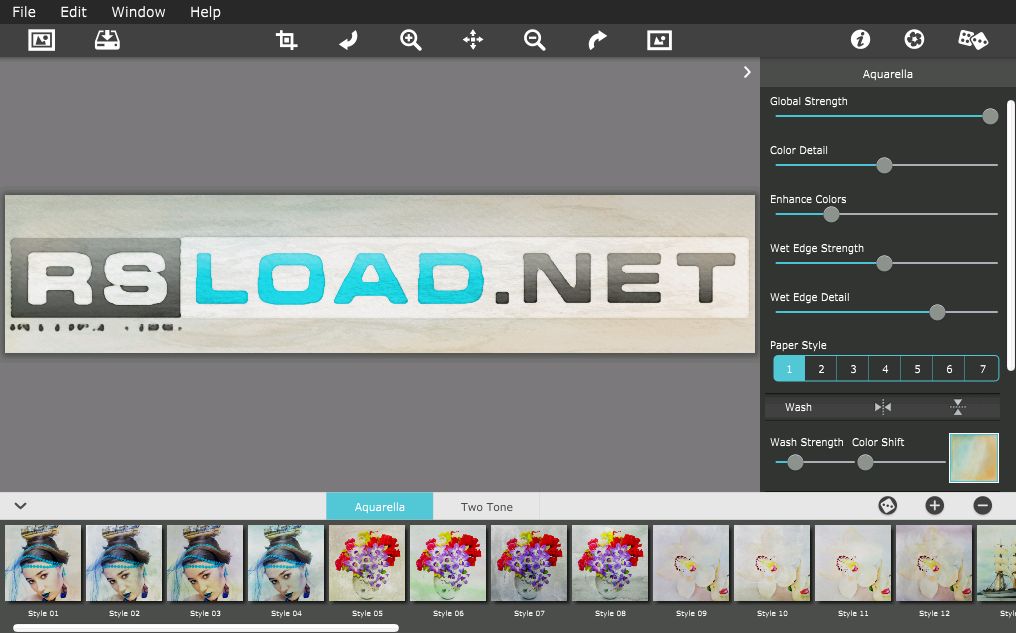Screen dimensions: 1016x633
Task: Apply the Style 07 preset
Action: [x=529, y=563]
